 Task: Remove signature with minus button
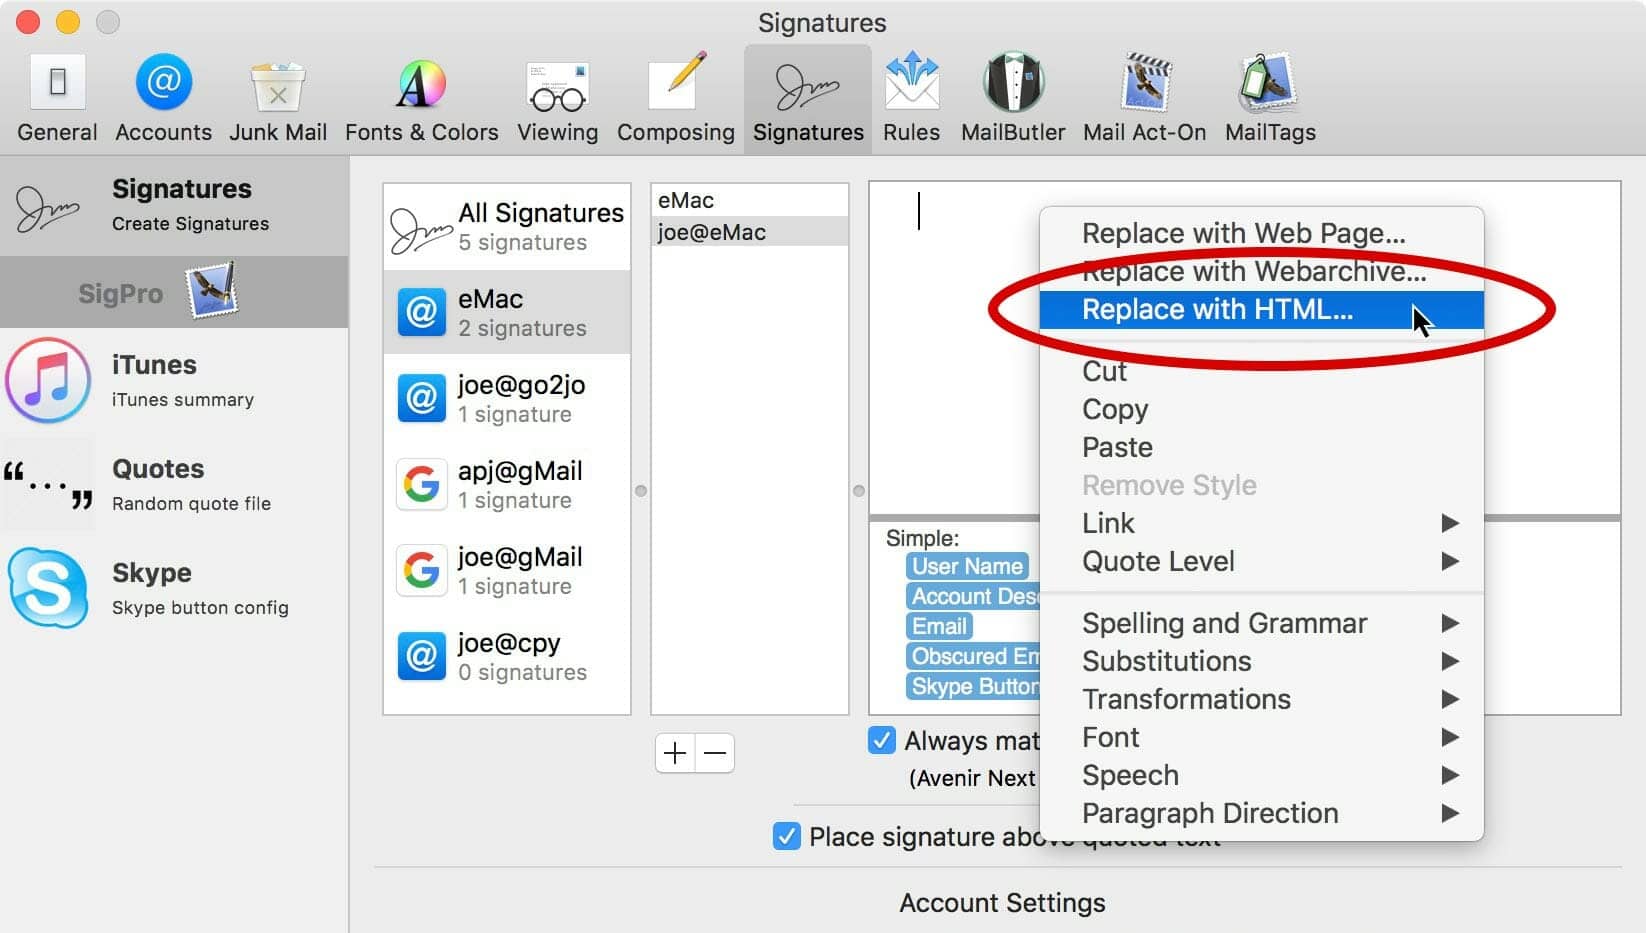(715, 753)
